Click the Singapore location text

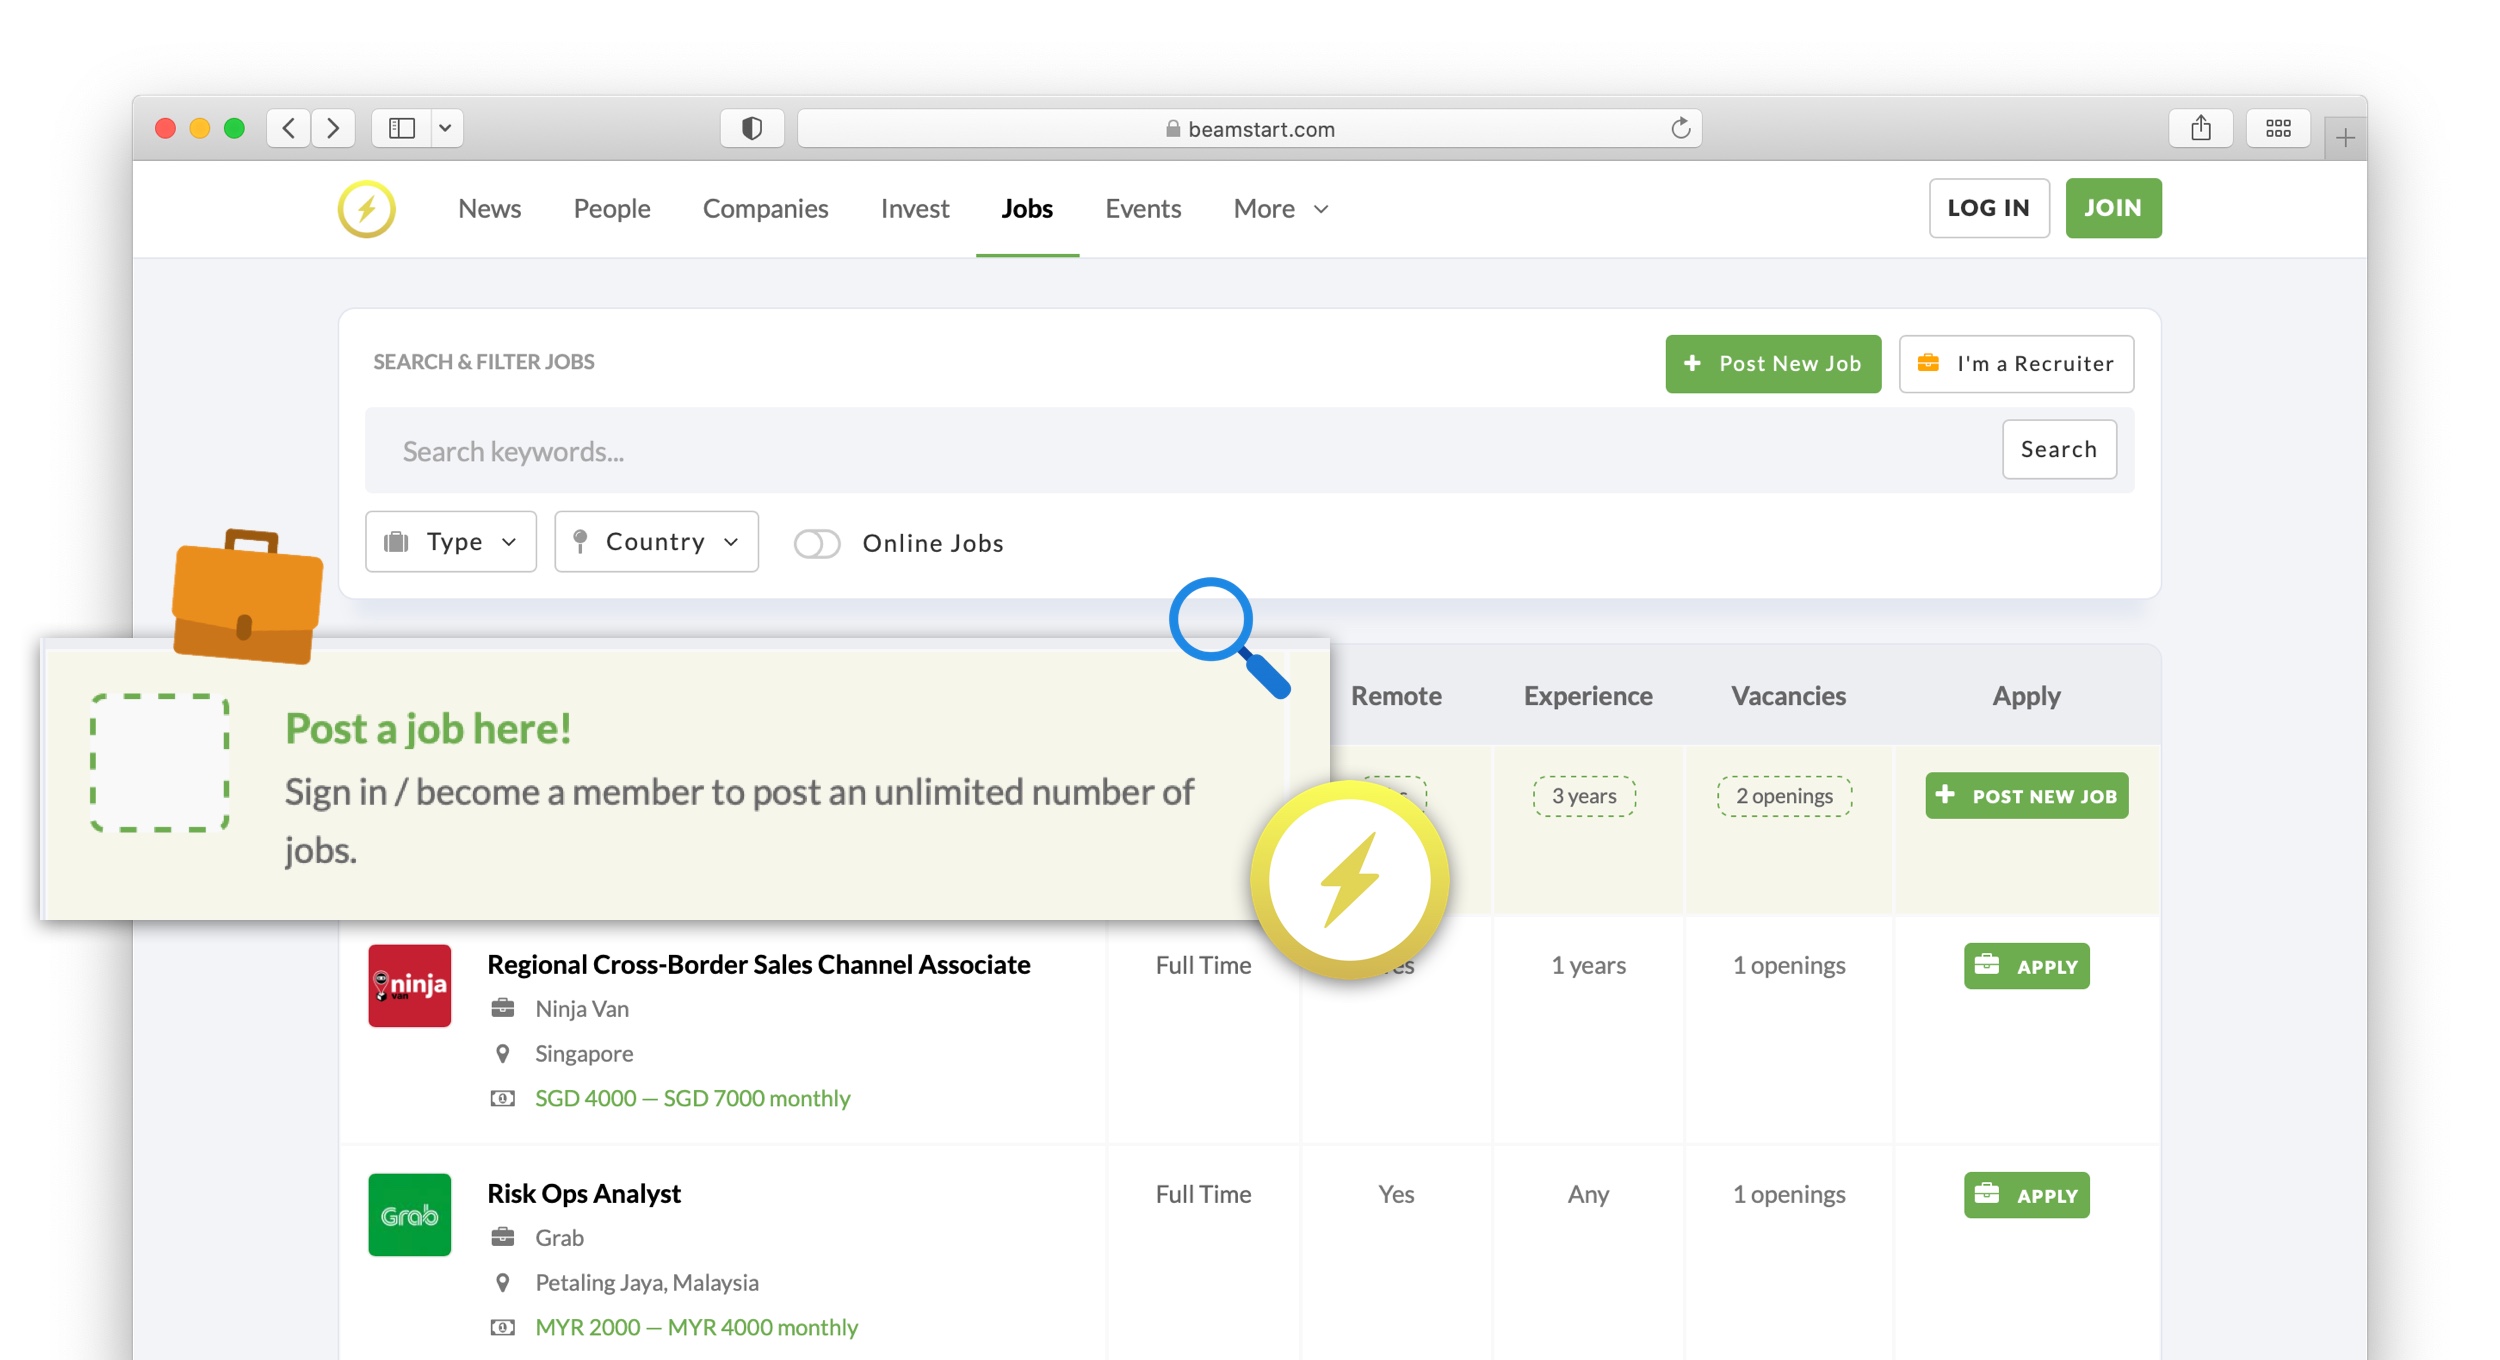584,1054
